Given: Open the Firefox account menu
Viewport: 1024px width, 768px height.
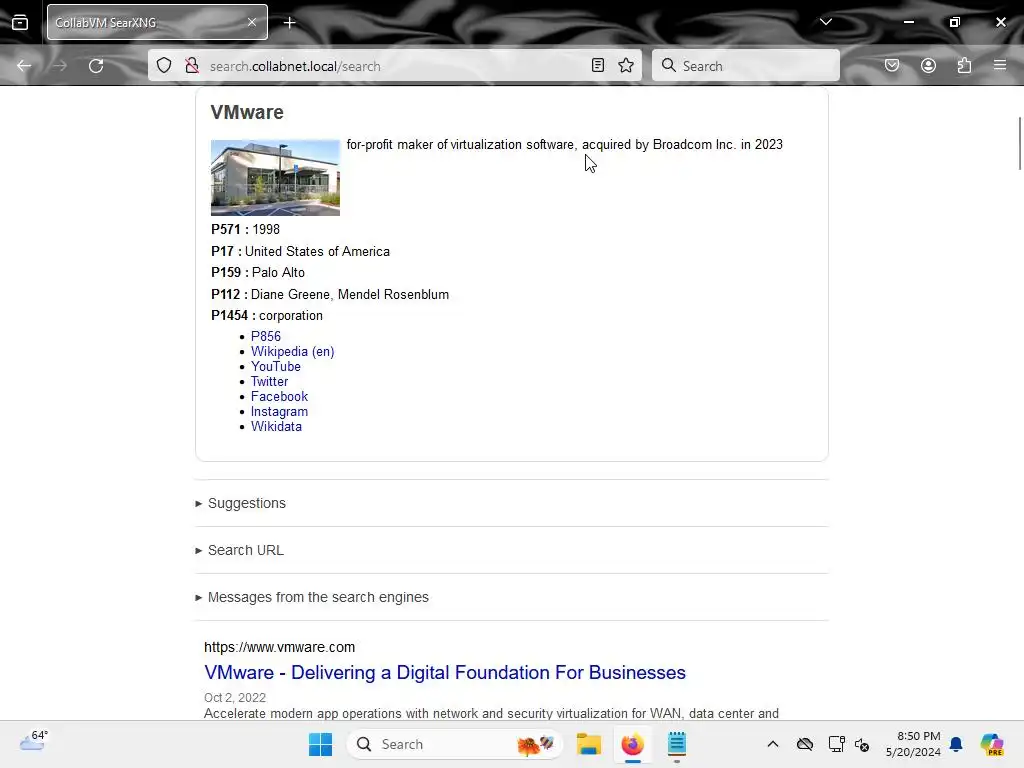Looking at the screenshot, I should pos(928,65).
